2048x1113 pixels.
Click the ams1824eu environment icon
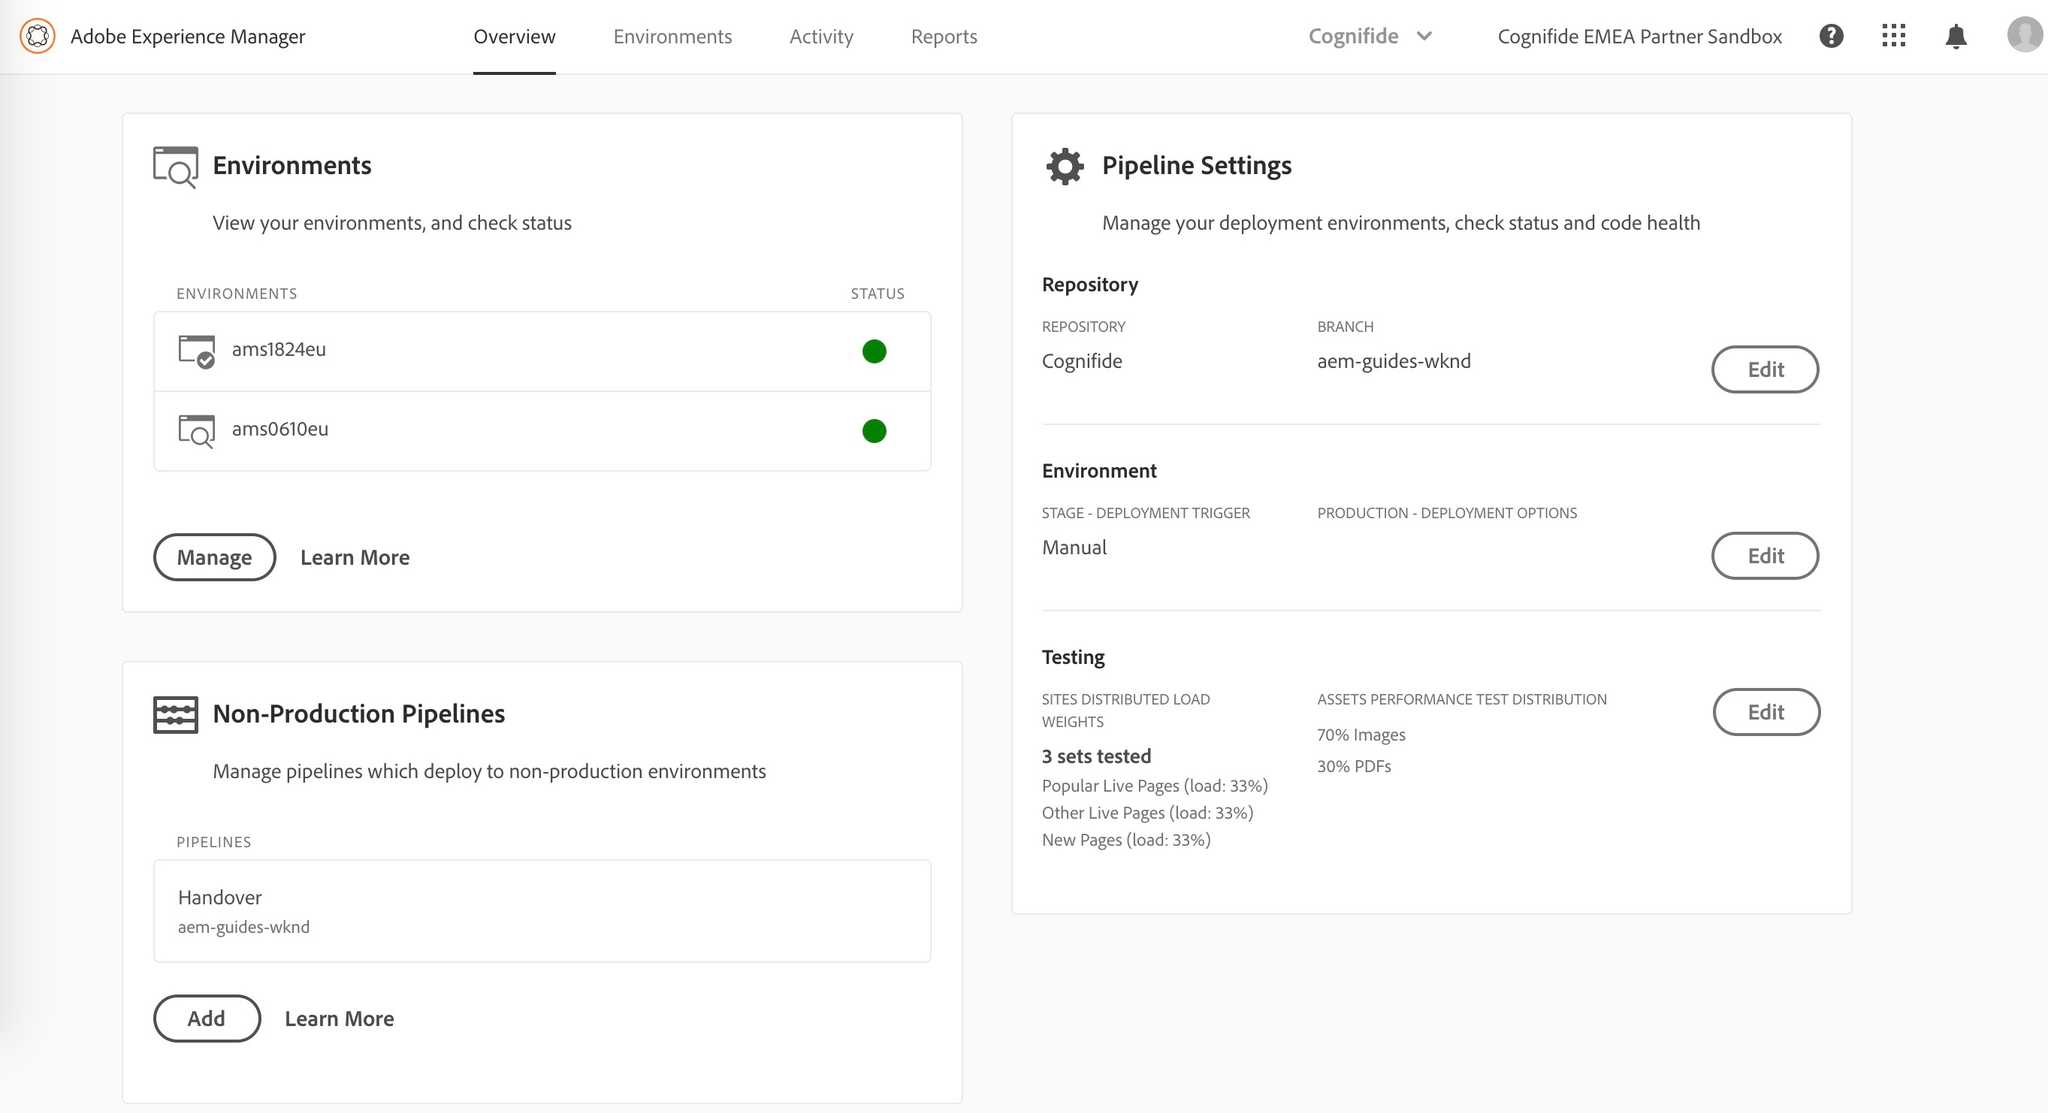click(x=196, y=351)
